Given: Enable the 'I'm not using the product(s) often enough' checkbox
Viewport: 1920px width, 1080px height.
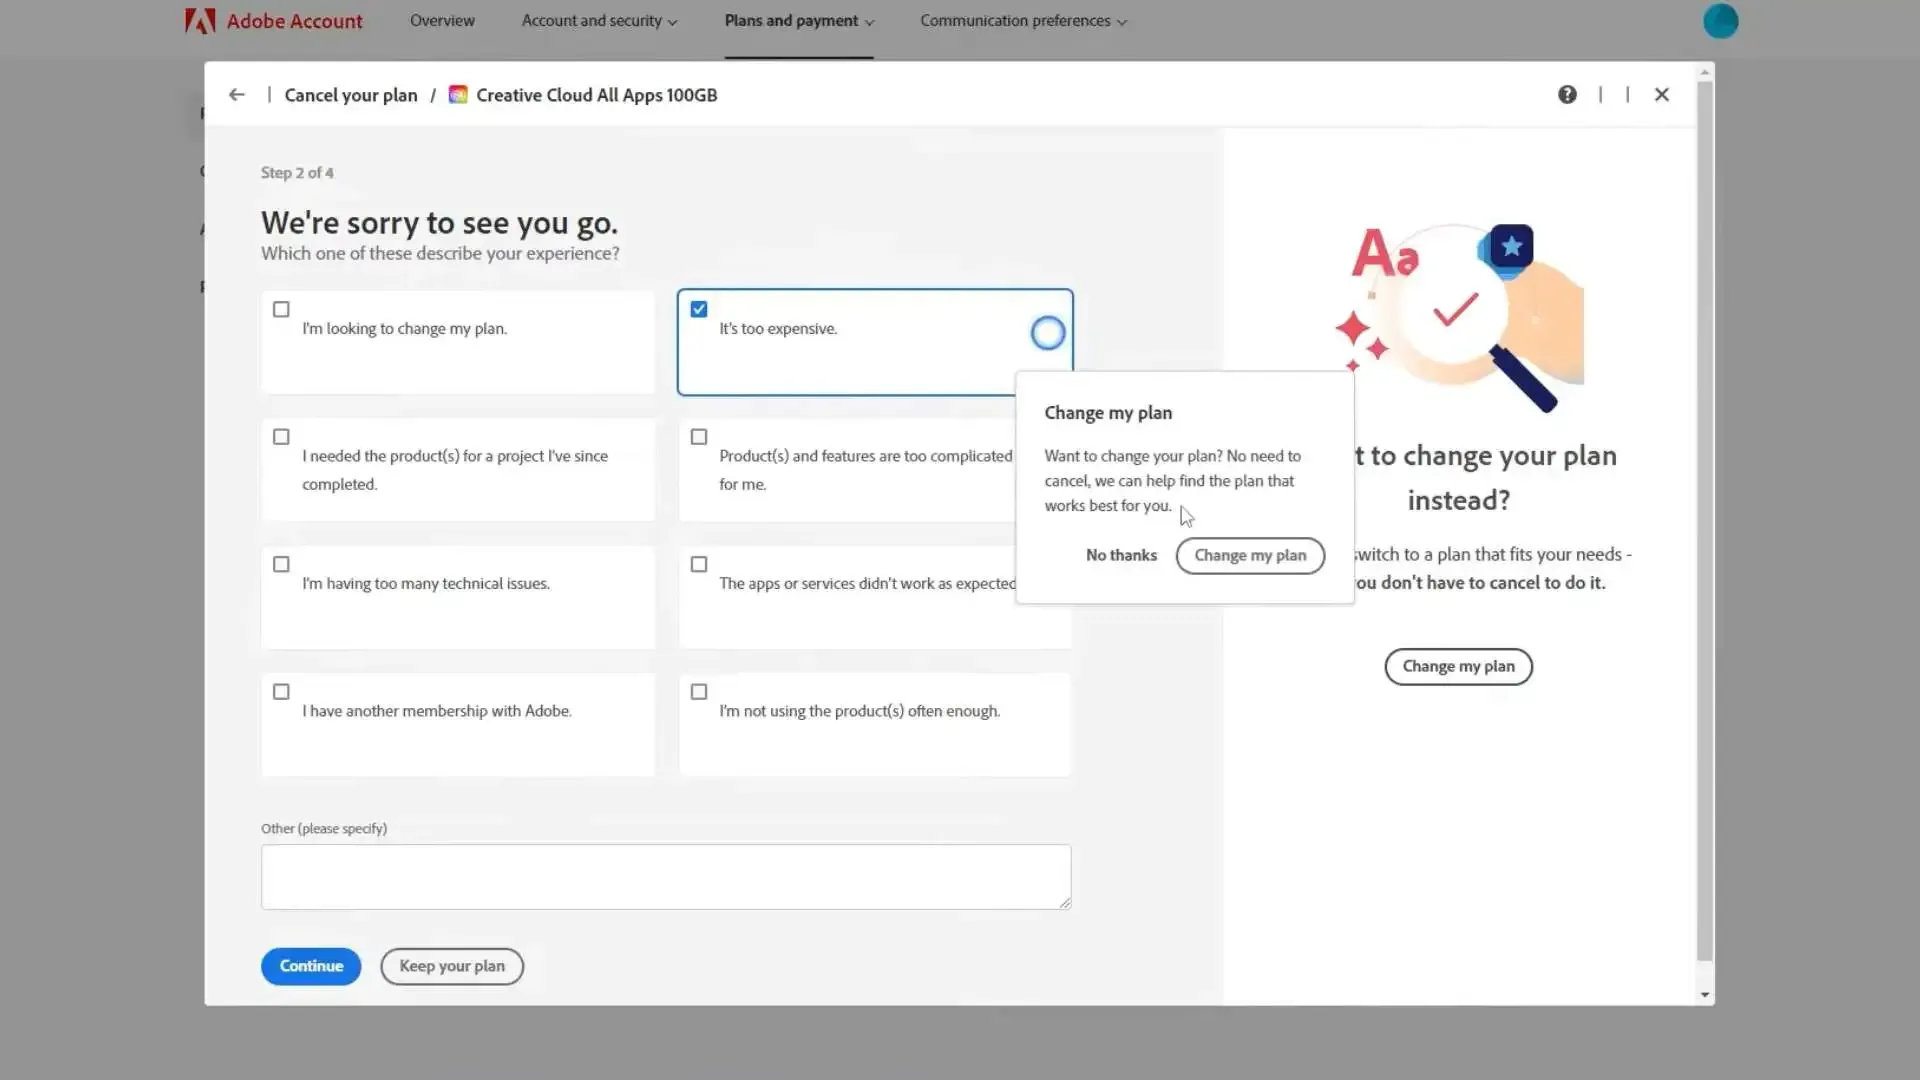Looking at the screenshot, I should point(699,691).
